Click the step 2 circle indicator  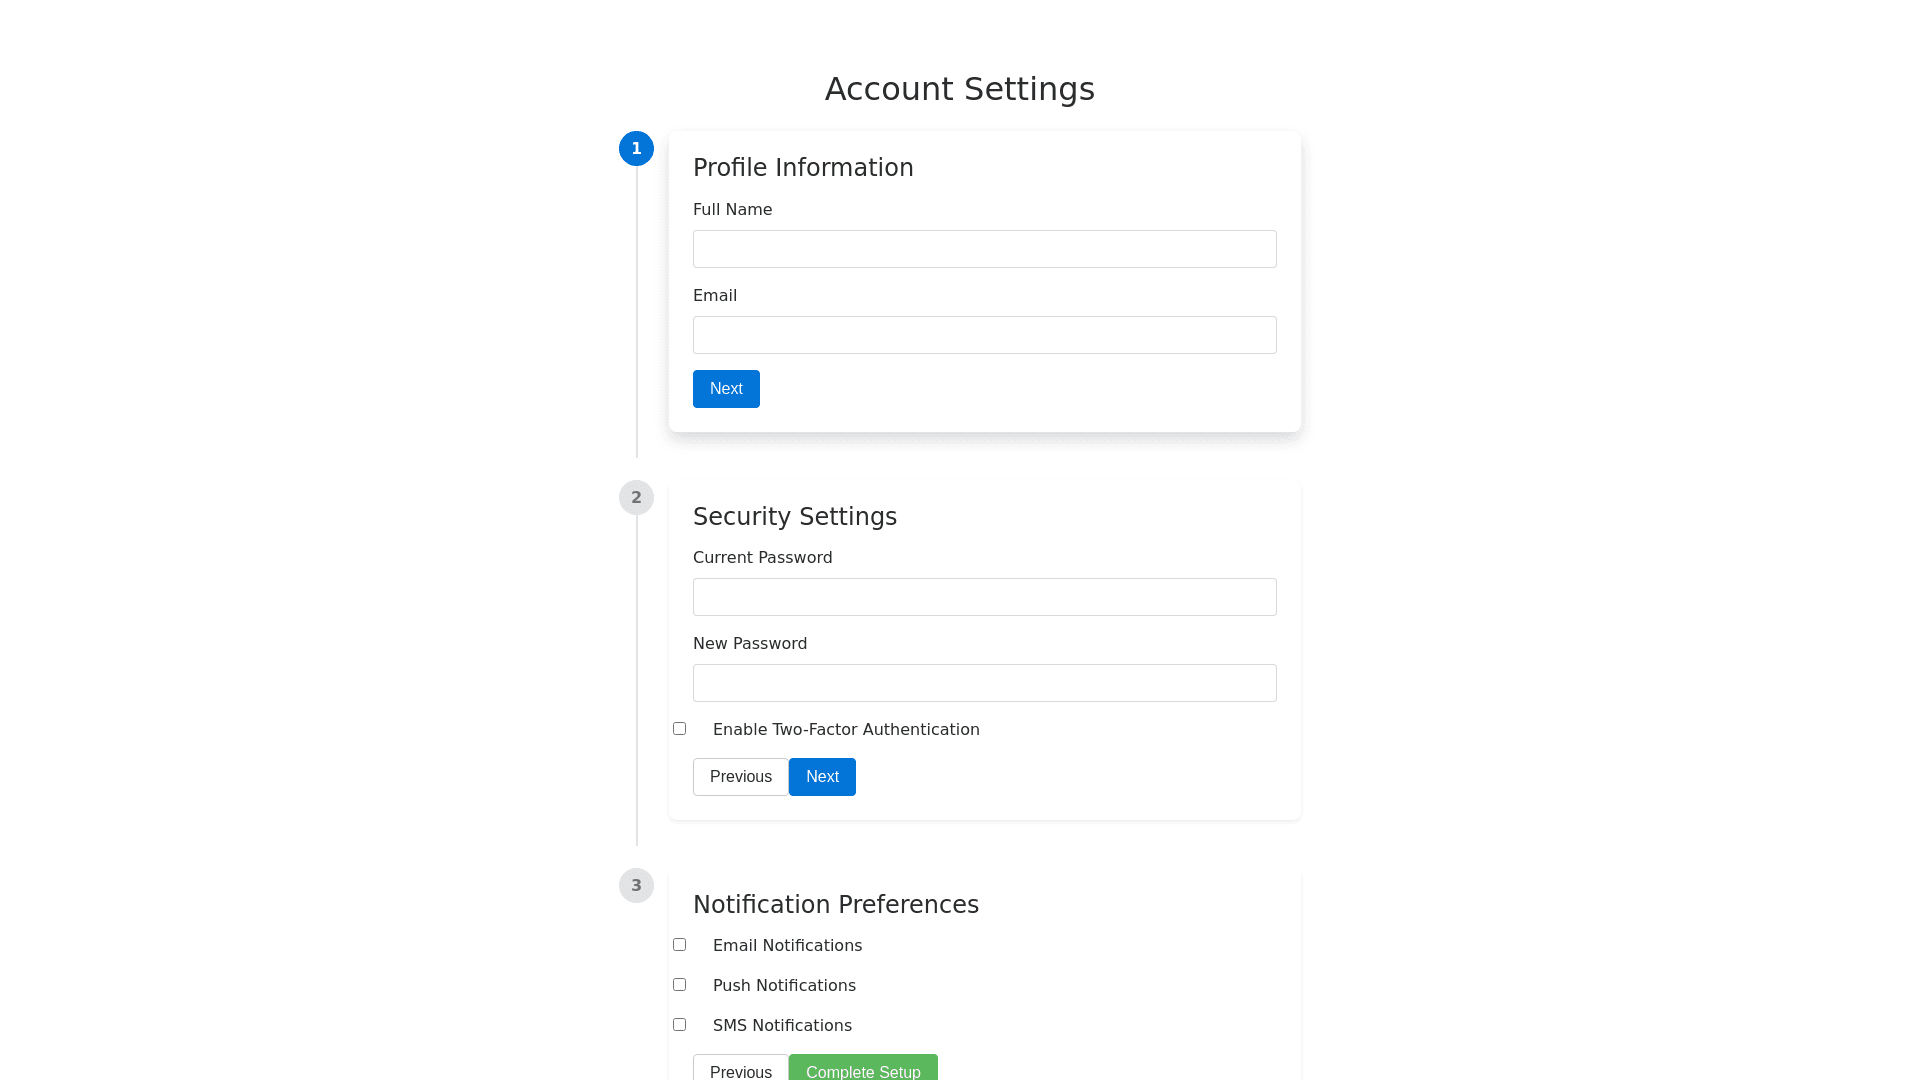(636, 498)
